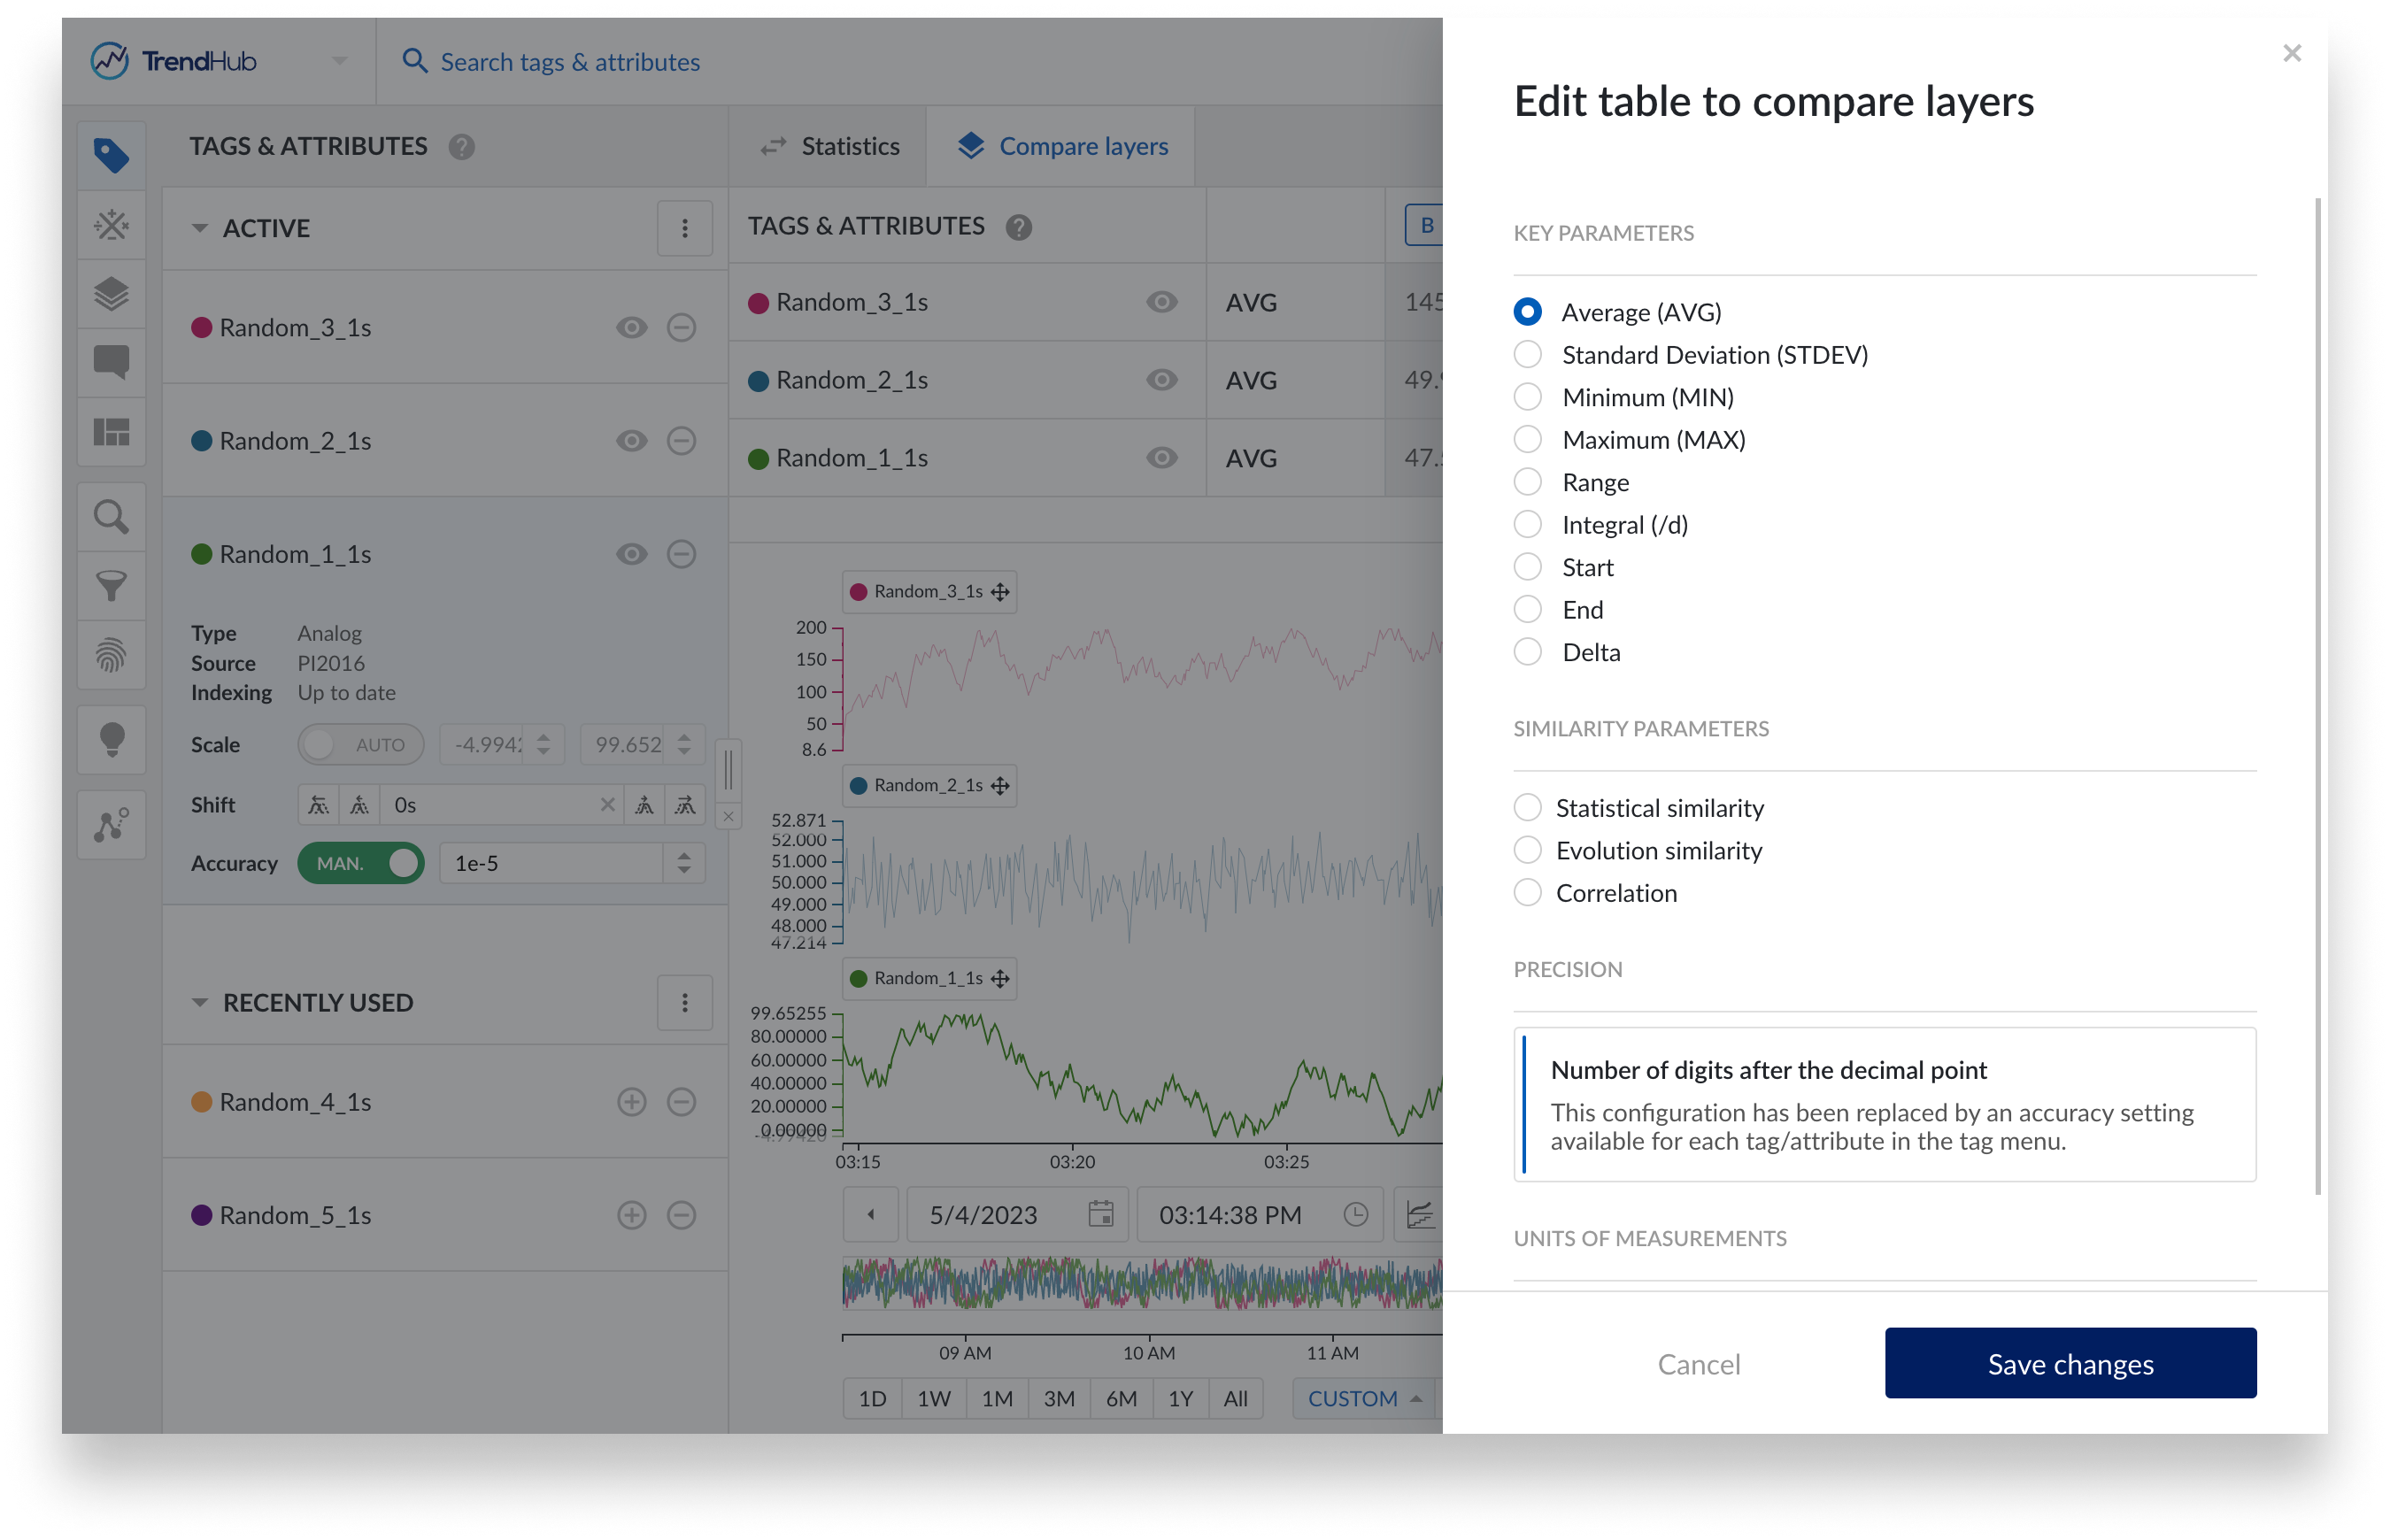Click the lightbulb sidebar icon
The height and width of the screenshot is (1540, 2390).
pyautogui.click(x=111, y=740)
